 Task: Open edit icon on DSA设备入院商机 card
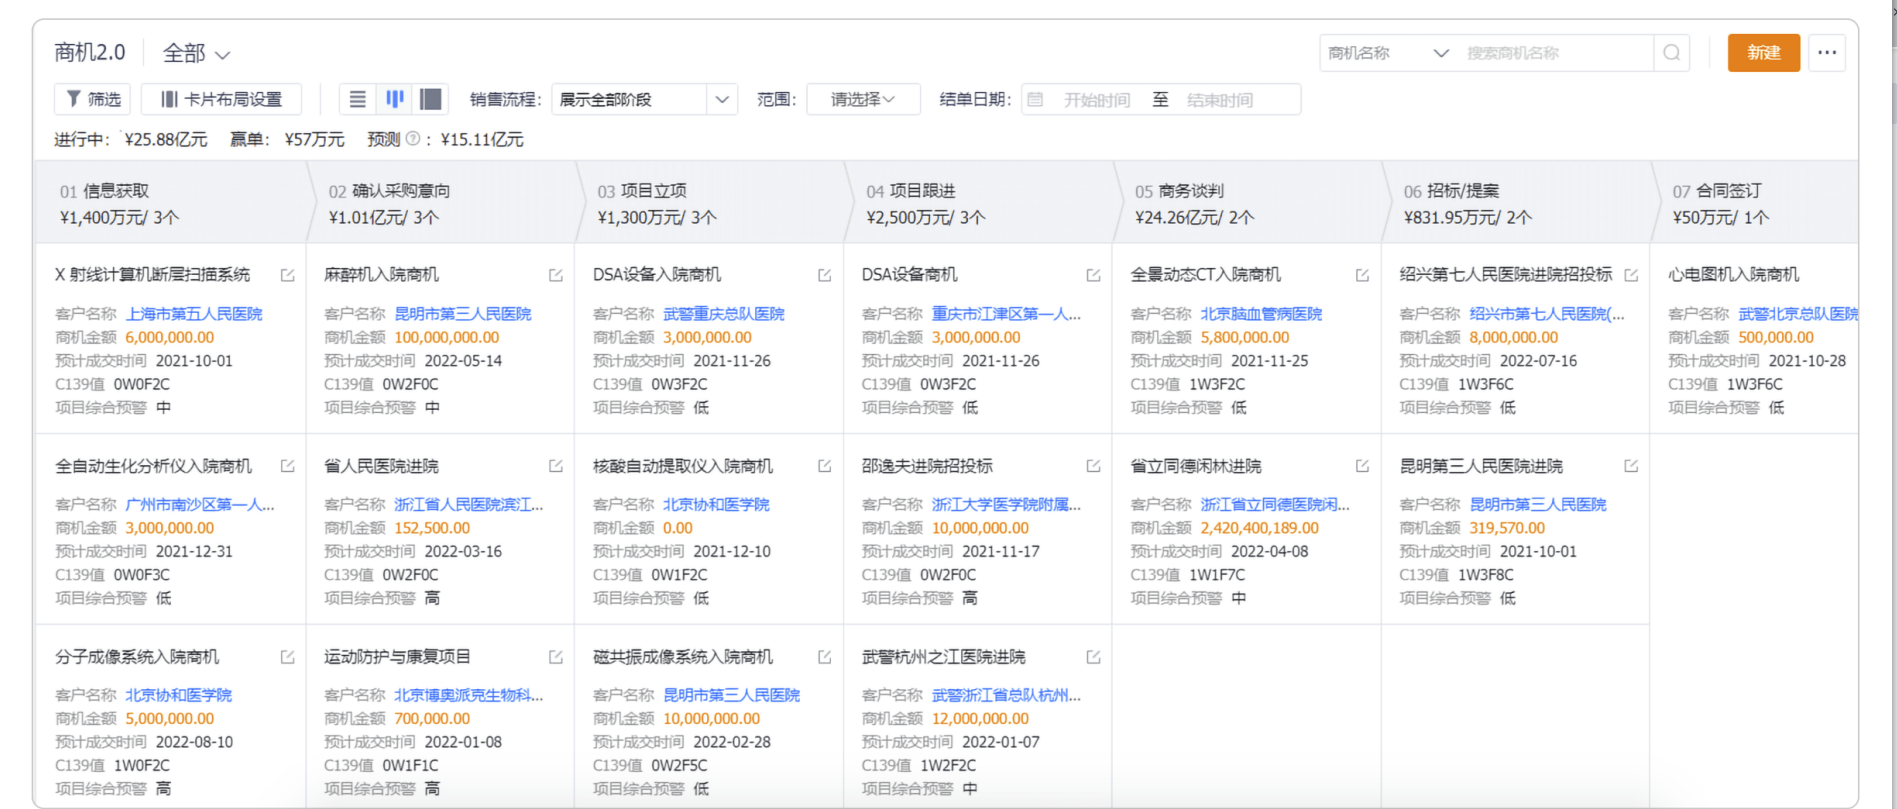(825, 275)
